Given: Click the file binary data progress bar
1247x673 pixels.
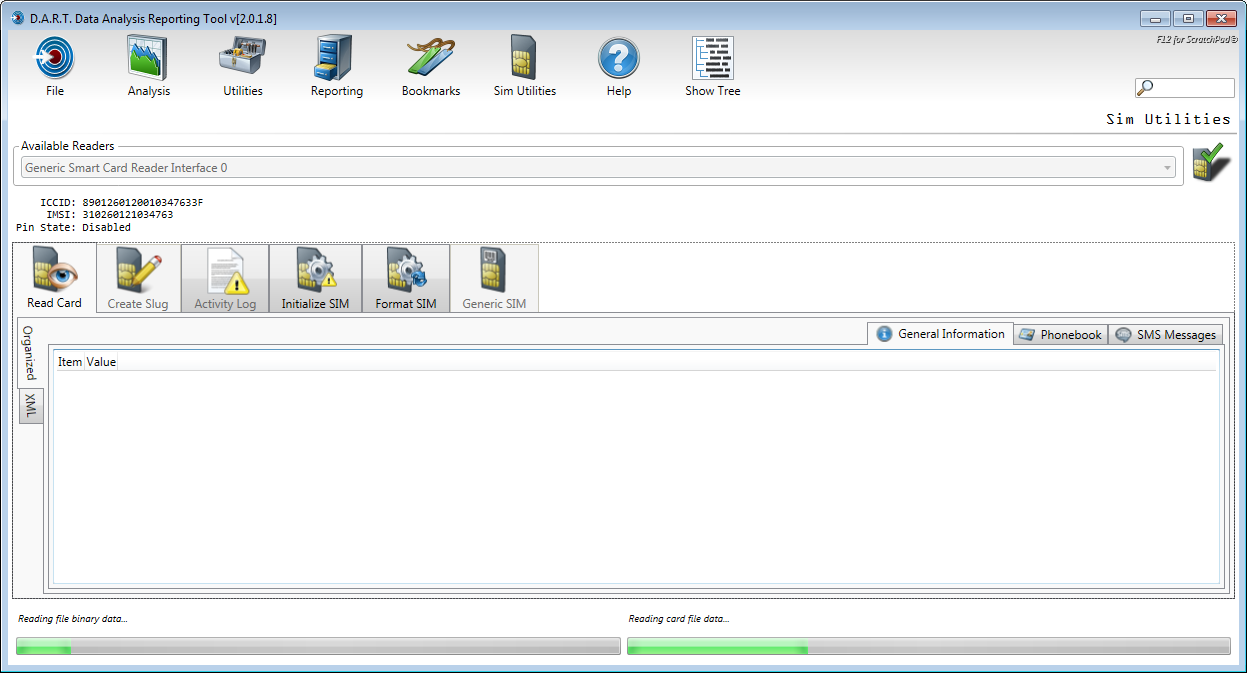Looking at the screenshot, I should 319,646.
